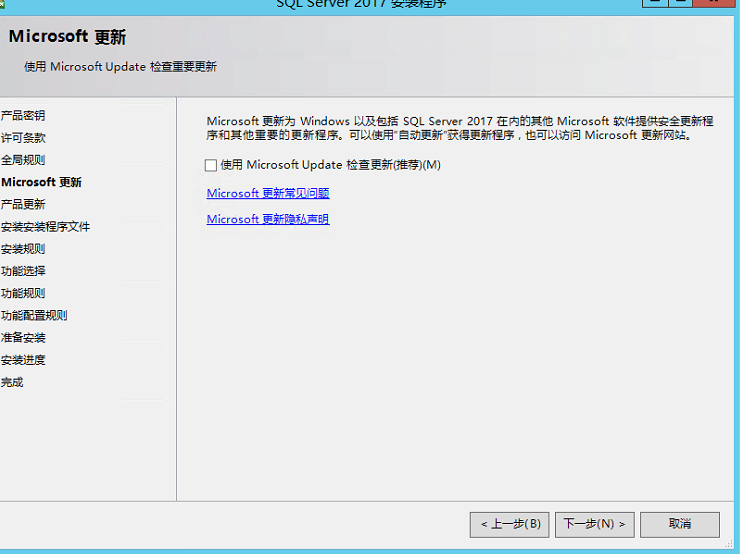Select 功能配置规则 step in sidebar
740x554 pixels.
34,315
